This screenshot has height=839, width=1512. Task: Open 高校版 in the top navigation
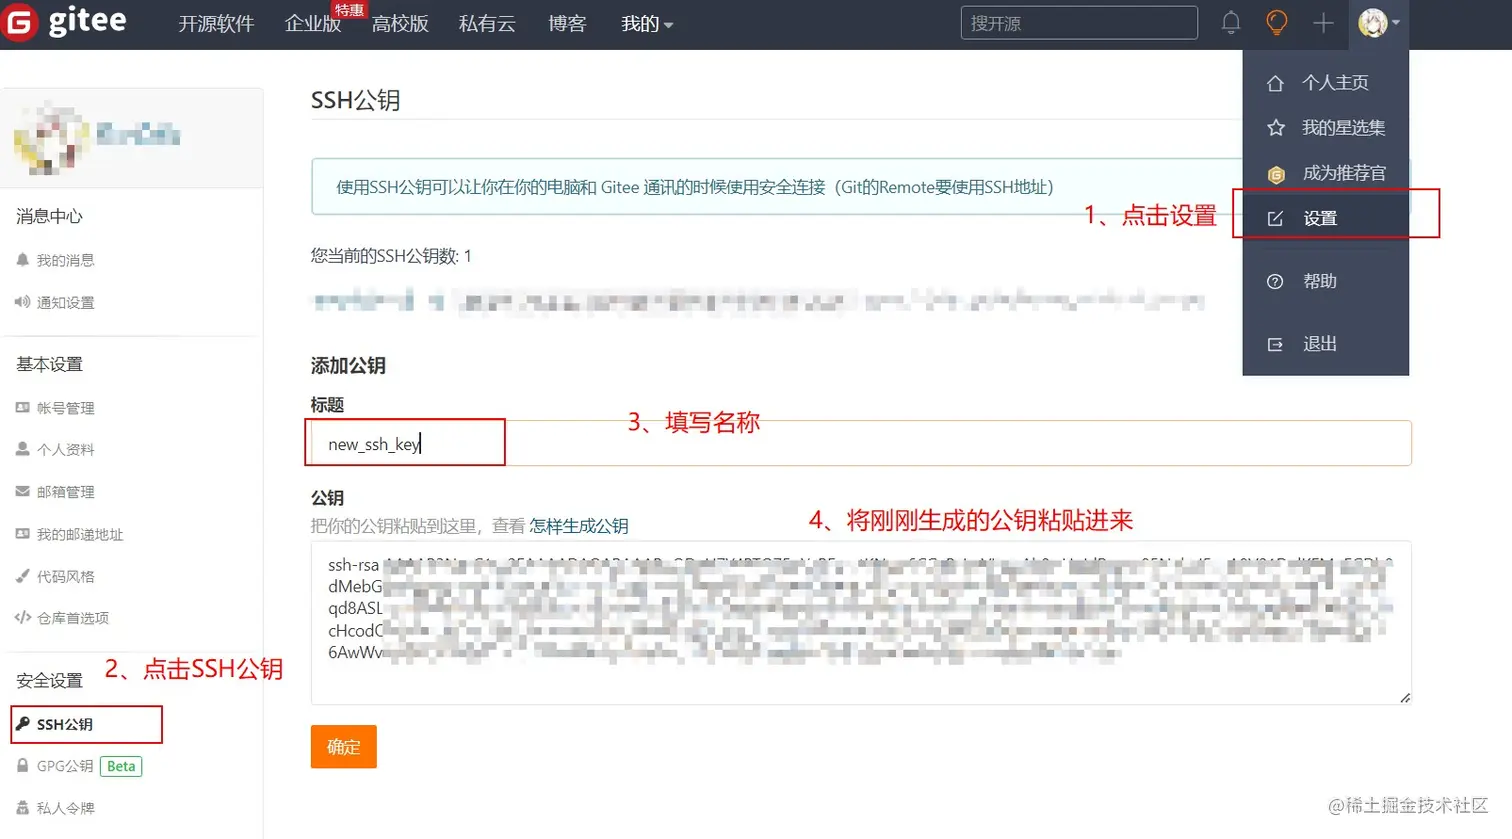pos(400,24)
